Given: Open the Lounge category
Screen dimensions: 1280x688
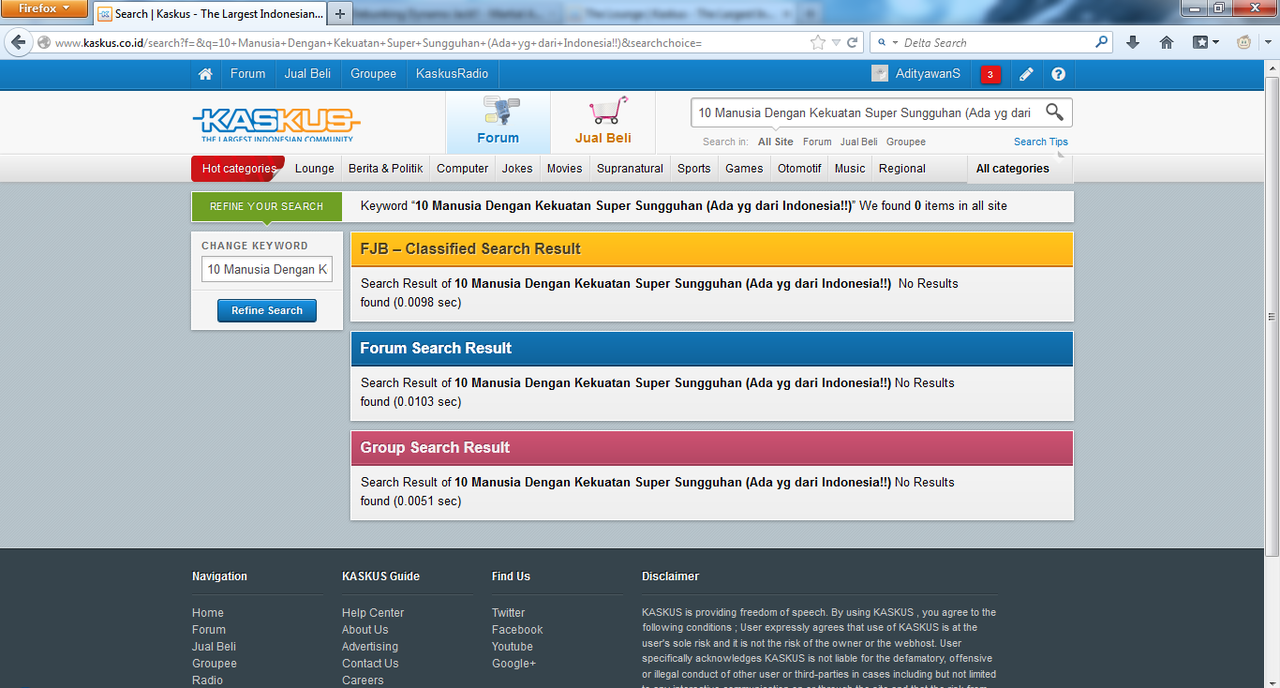Looking at the screenshot, I should point(315,169).
